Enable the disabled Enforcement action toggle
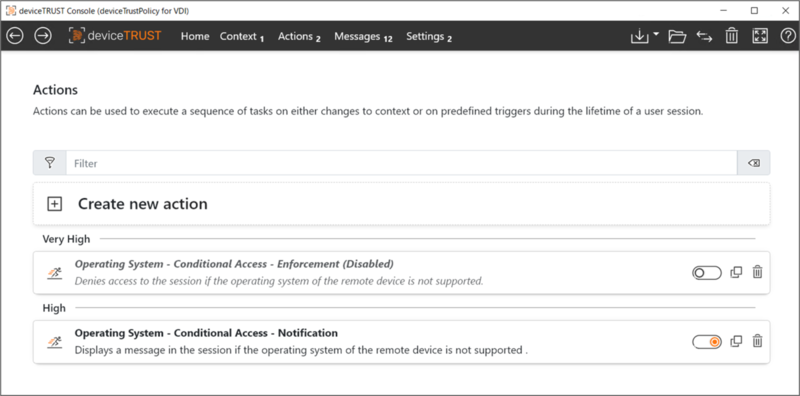Image resolution: width=800 pixels, height=396 pixels. coord(707,273)
